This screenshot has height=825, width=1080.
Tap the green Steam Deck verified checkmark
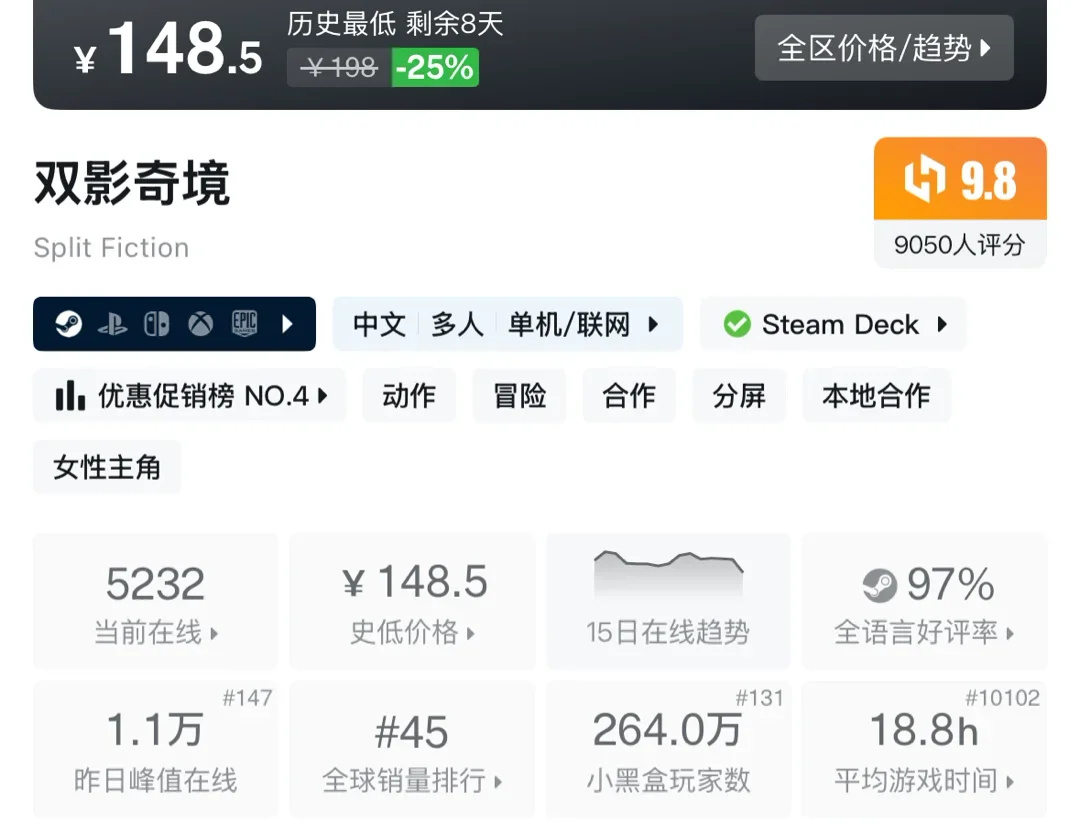[737, 324]
